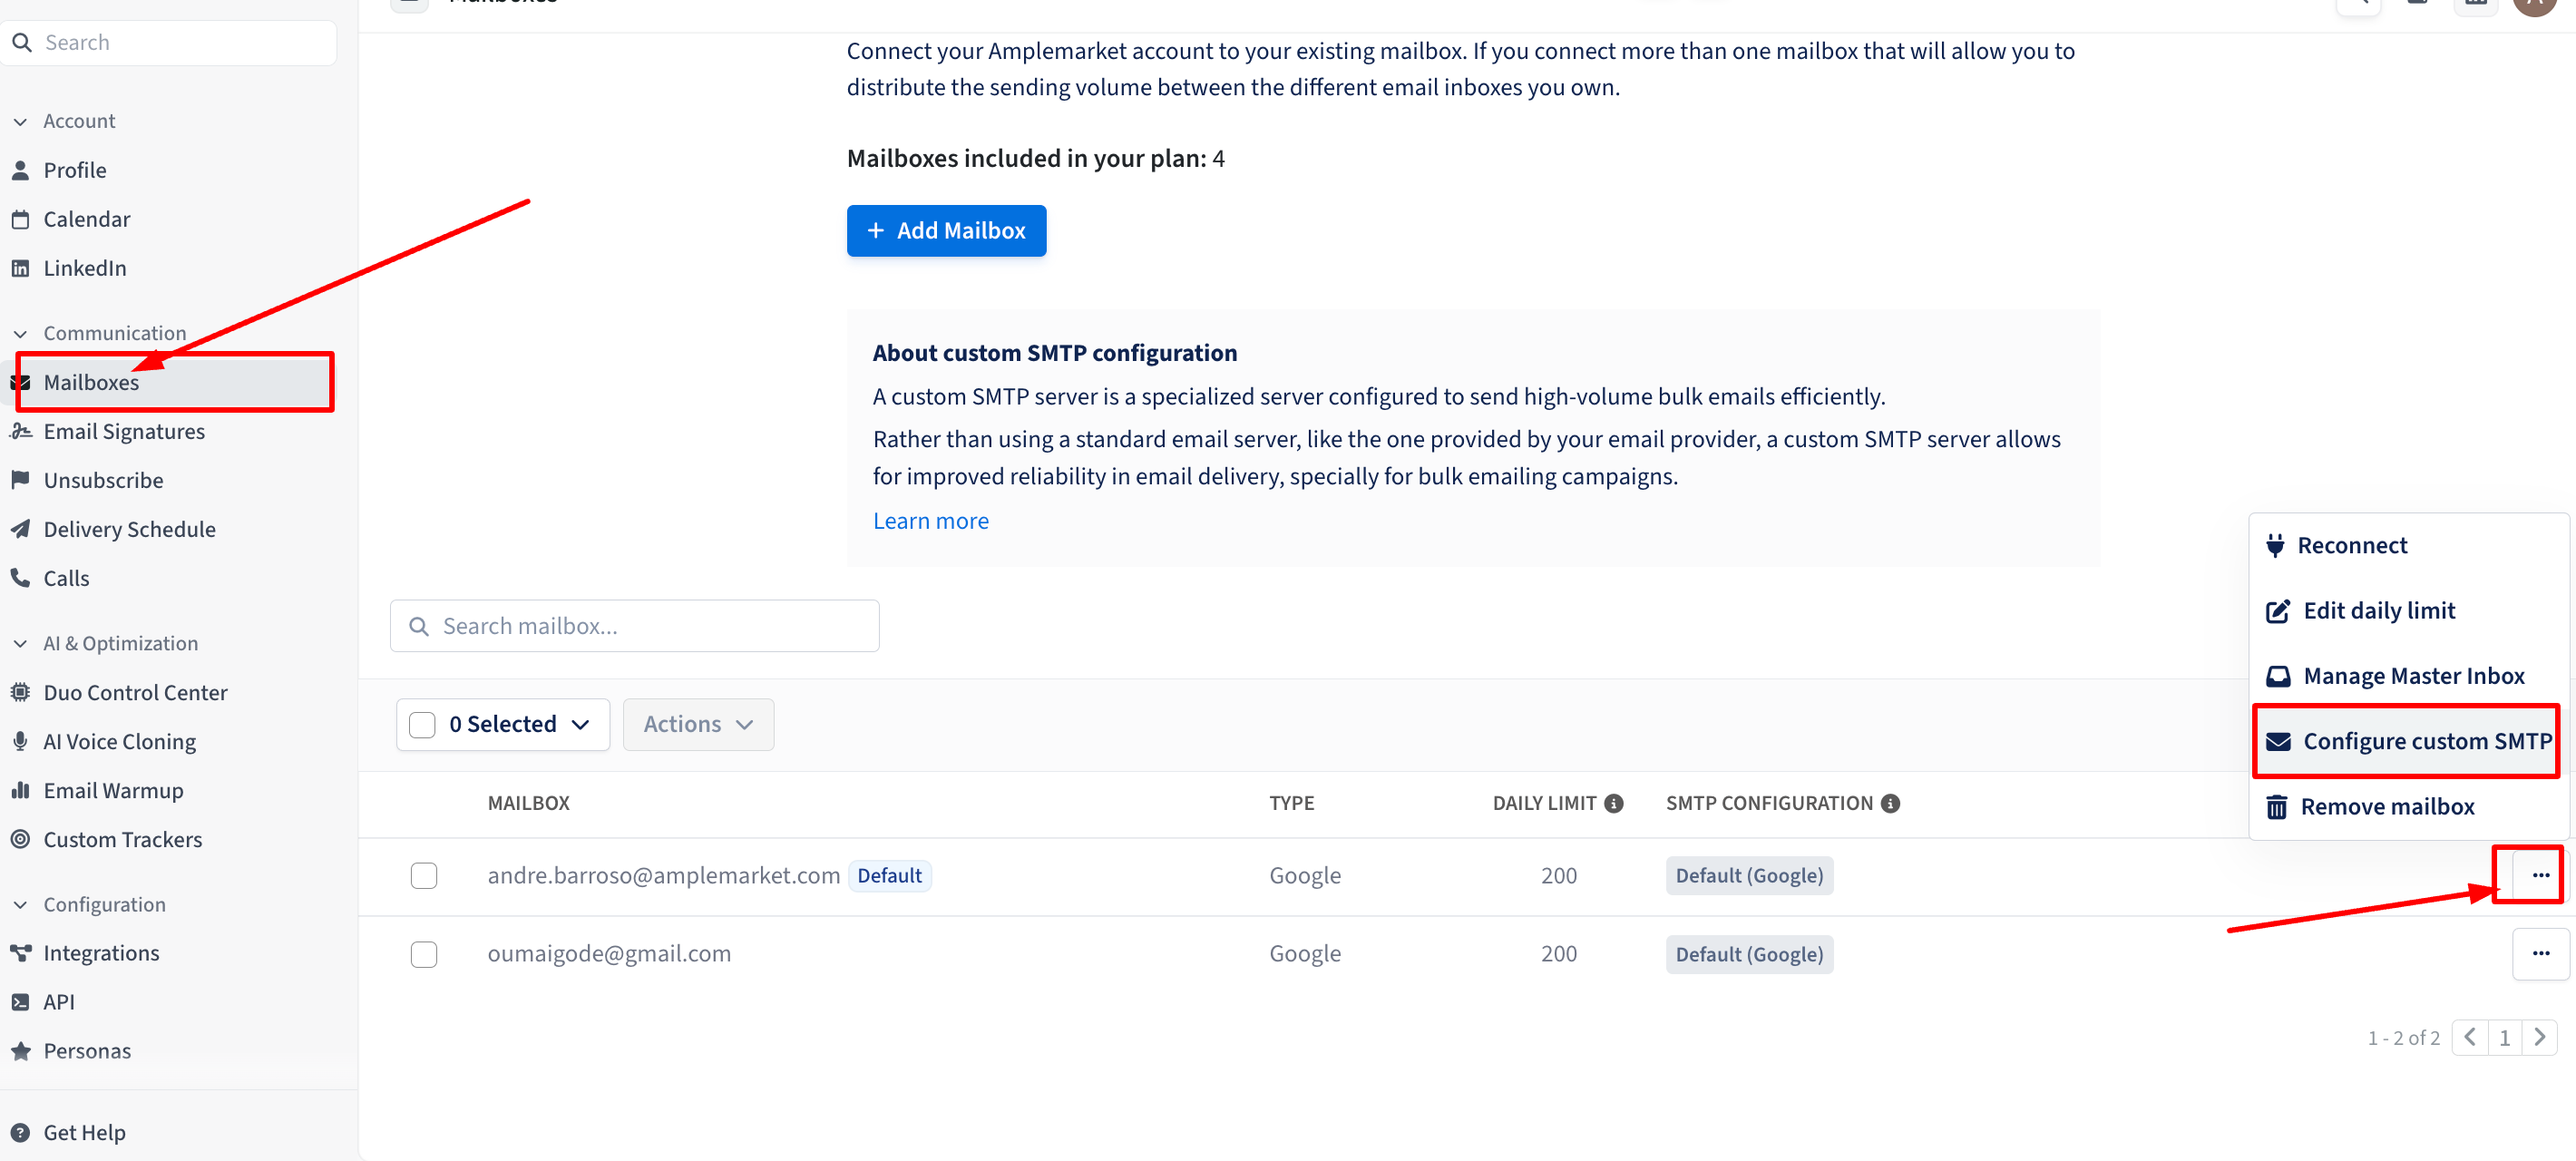Check the oumaigode@gmail.com mailbox checkbox

(424, 953)
